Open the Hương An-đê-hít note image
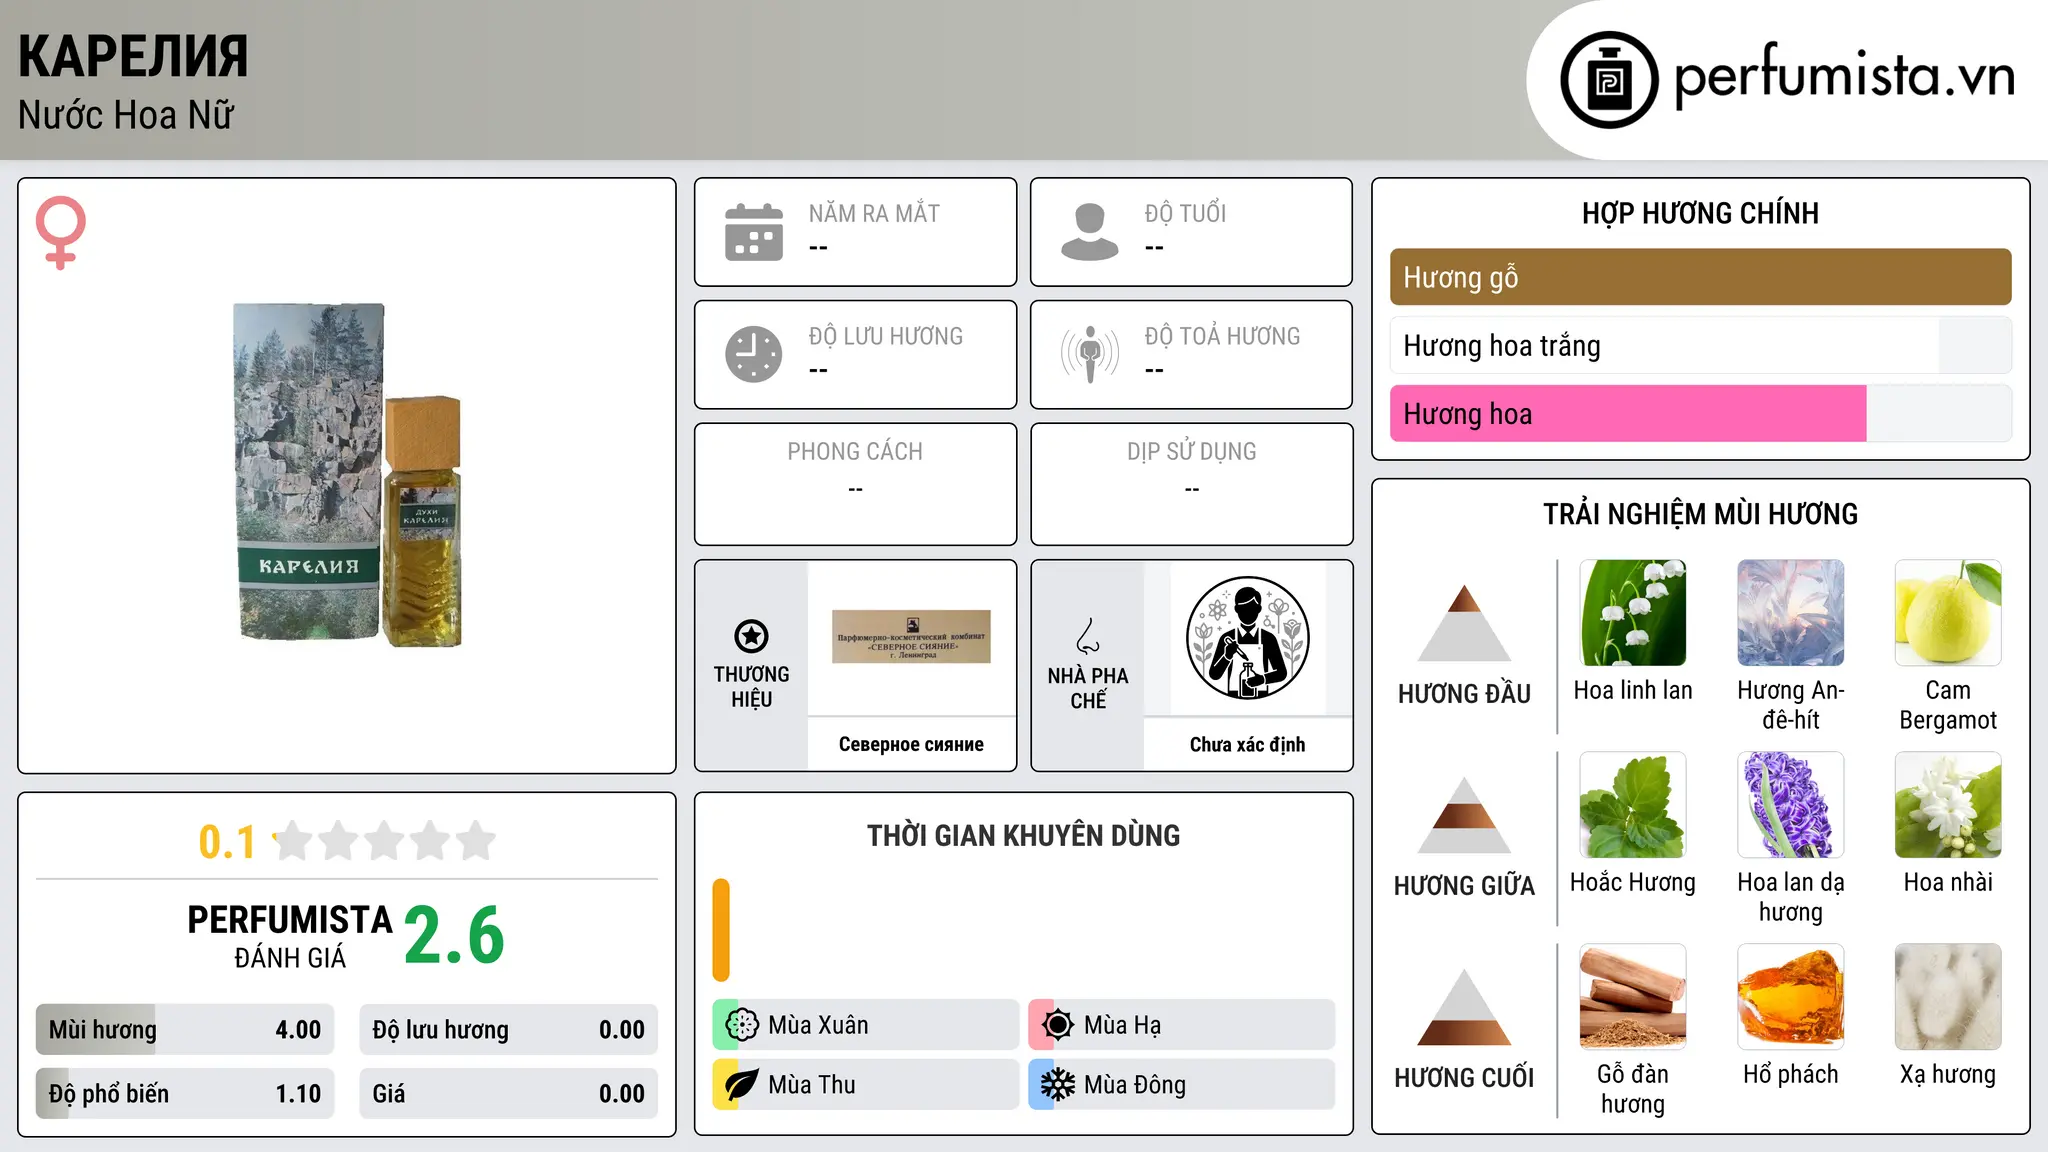Viewport: 2048px width, 1152px height. (1791, 613)
